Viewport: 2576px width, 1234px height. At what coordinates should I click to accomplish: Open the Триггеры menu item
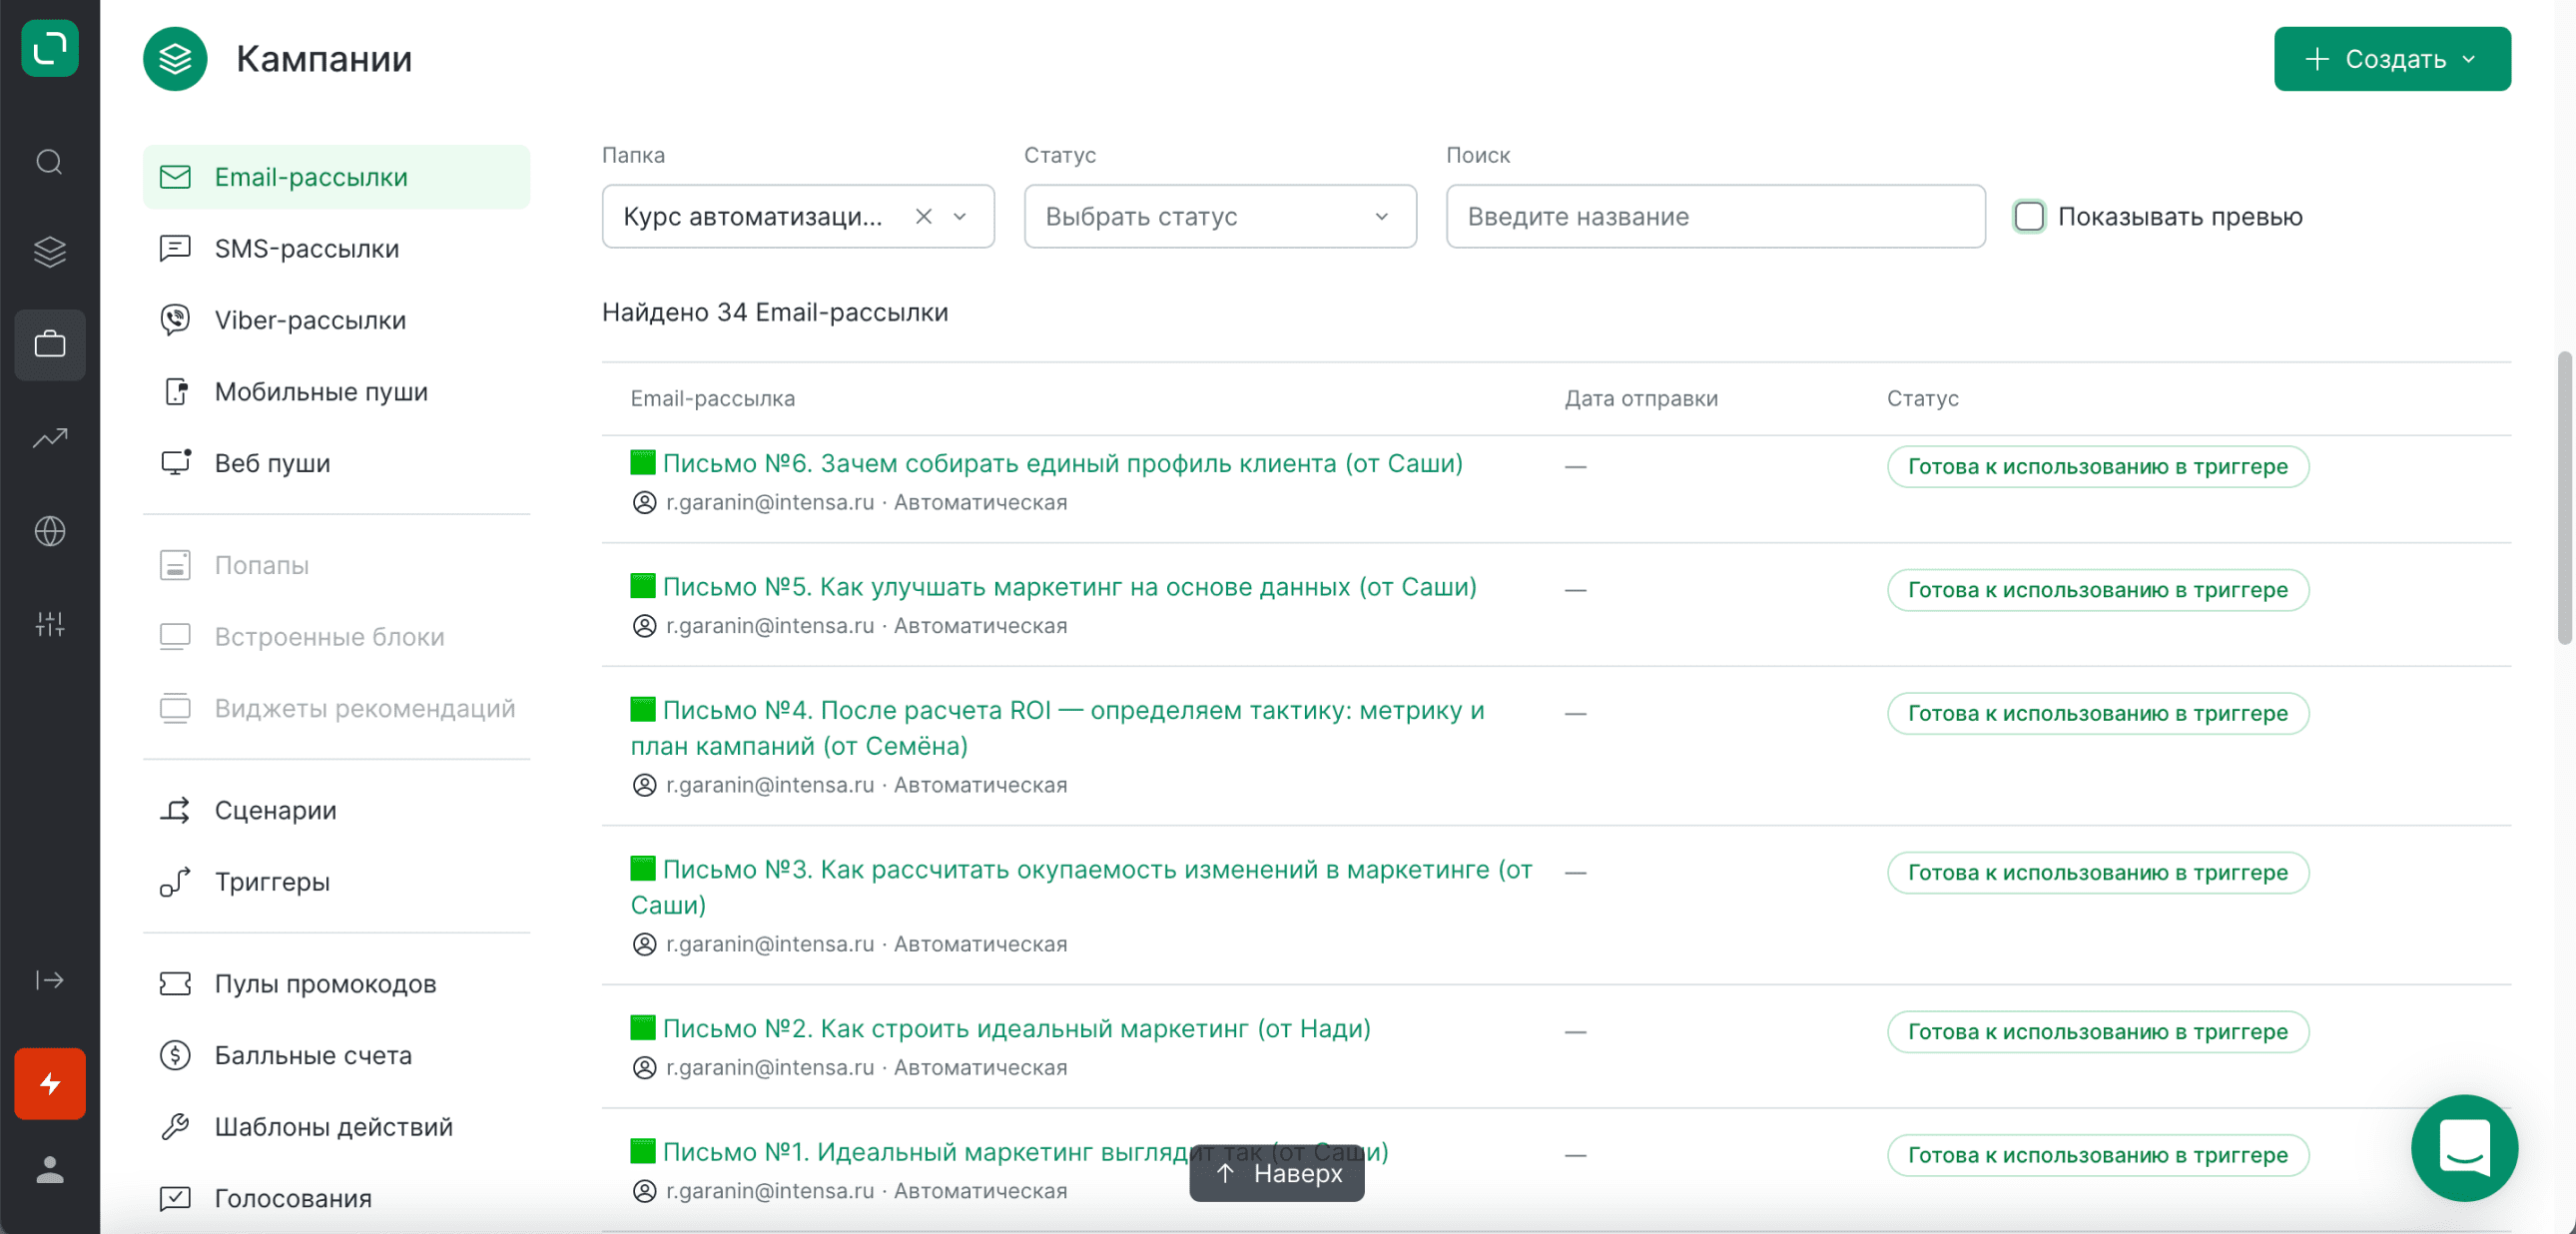point(272,882)
